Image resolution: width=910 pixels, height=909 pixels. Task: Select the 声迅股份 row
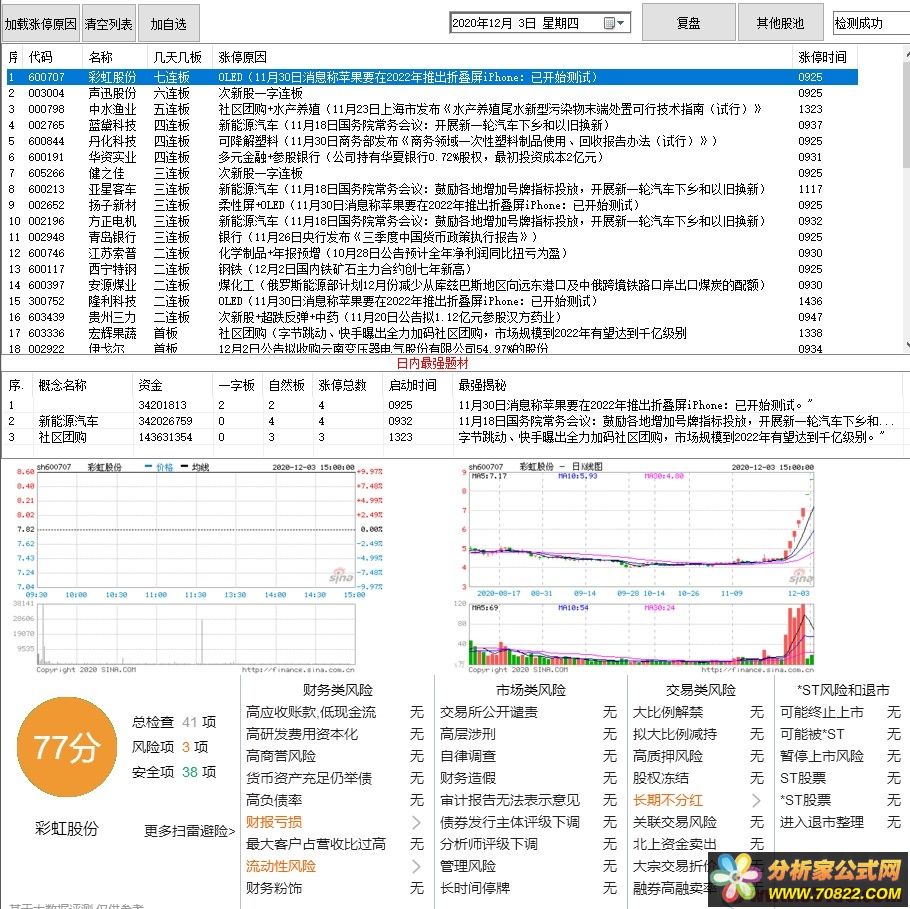[432, 93]
